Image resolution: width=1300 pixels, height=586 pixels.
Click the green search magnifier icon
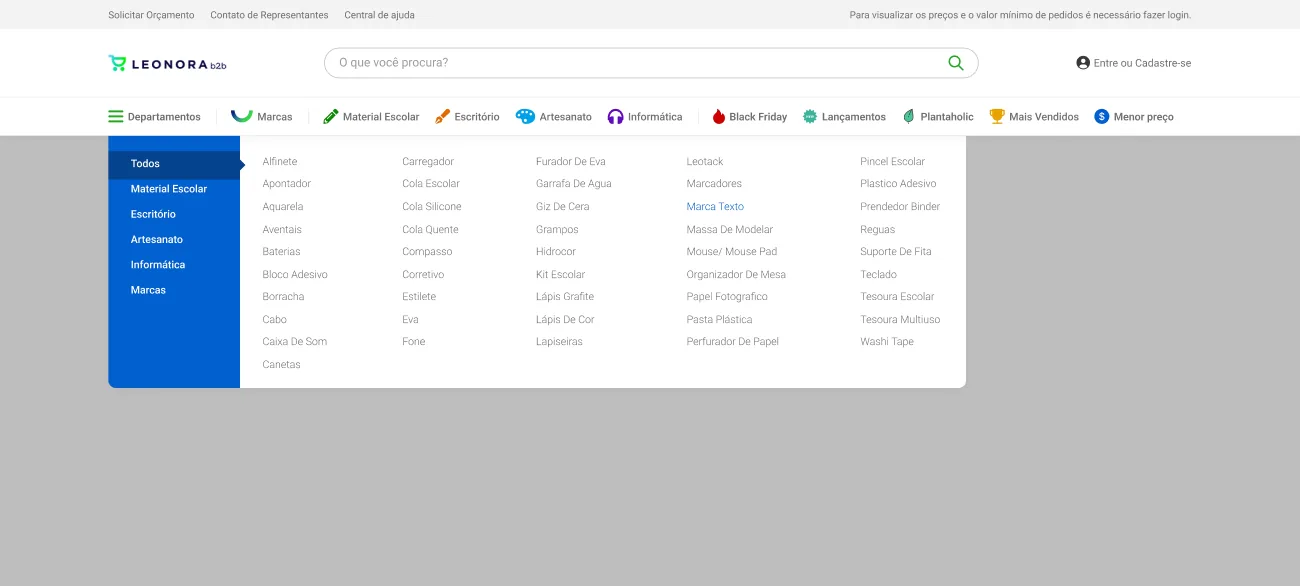[x=956, y=63]
